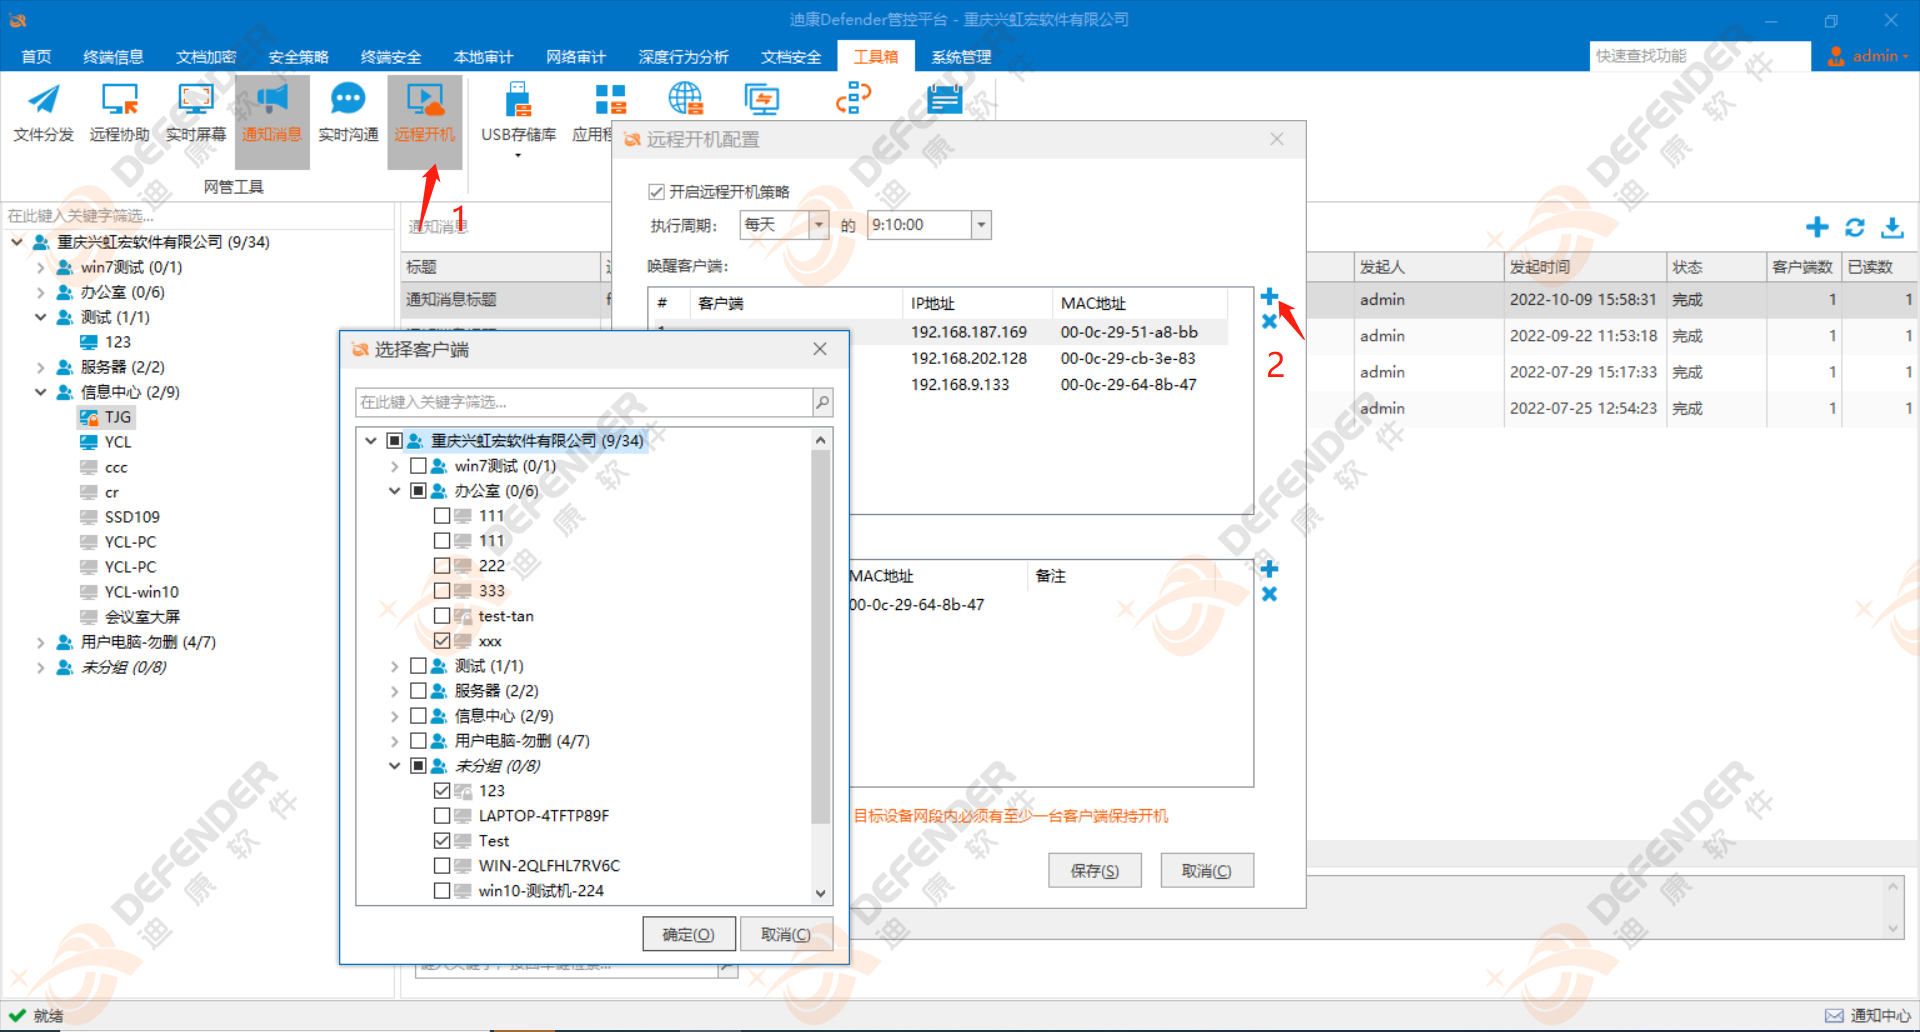Click the keyword filter field in client selector
Screen dimensions: 1920x1032
pyautogui.click(x=584, y=402)
